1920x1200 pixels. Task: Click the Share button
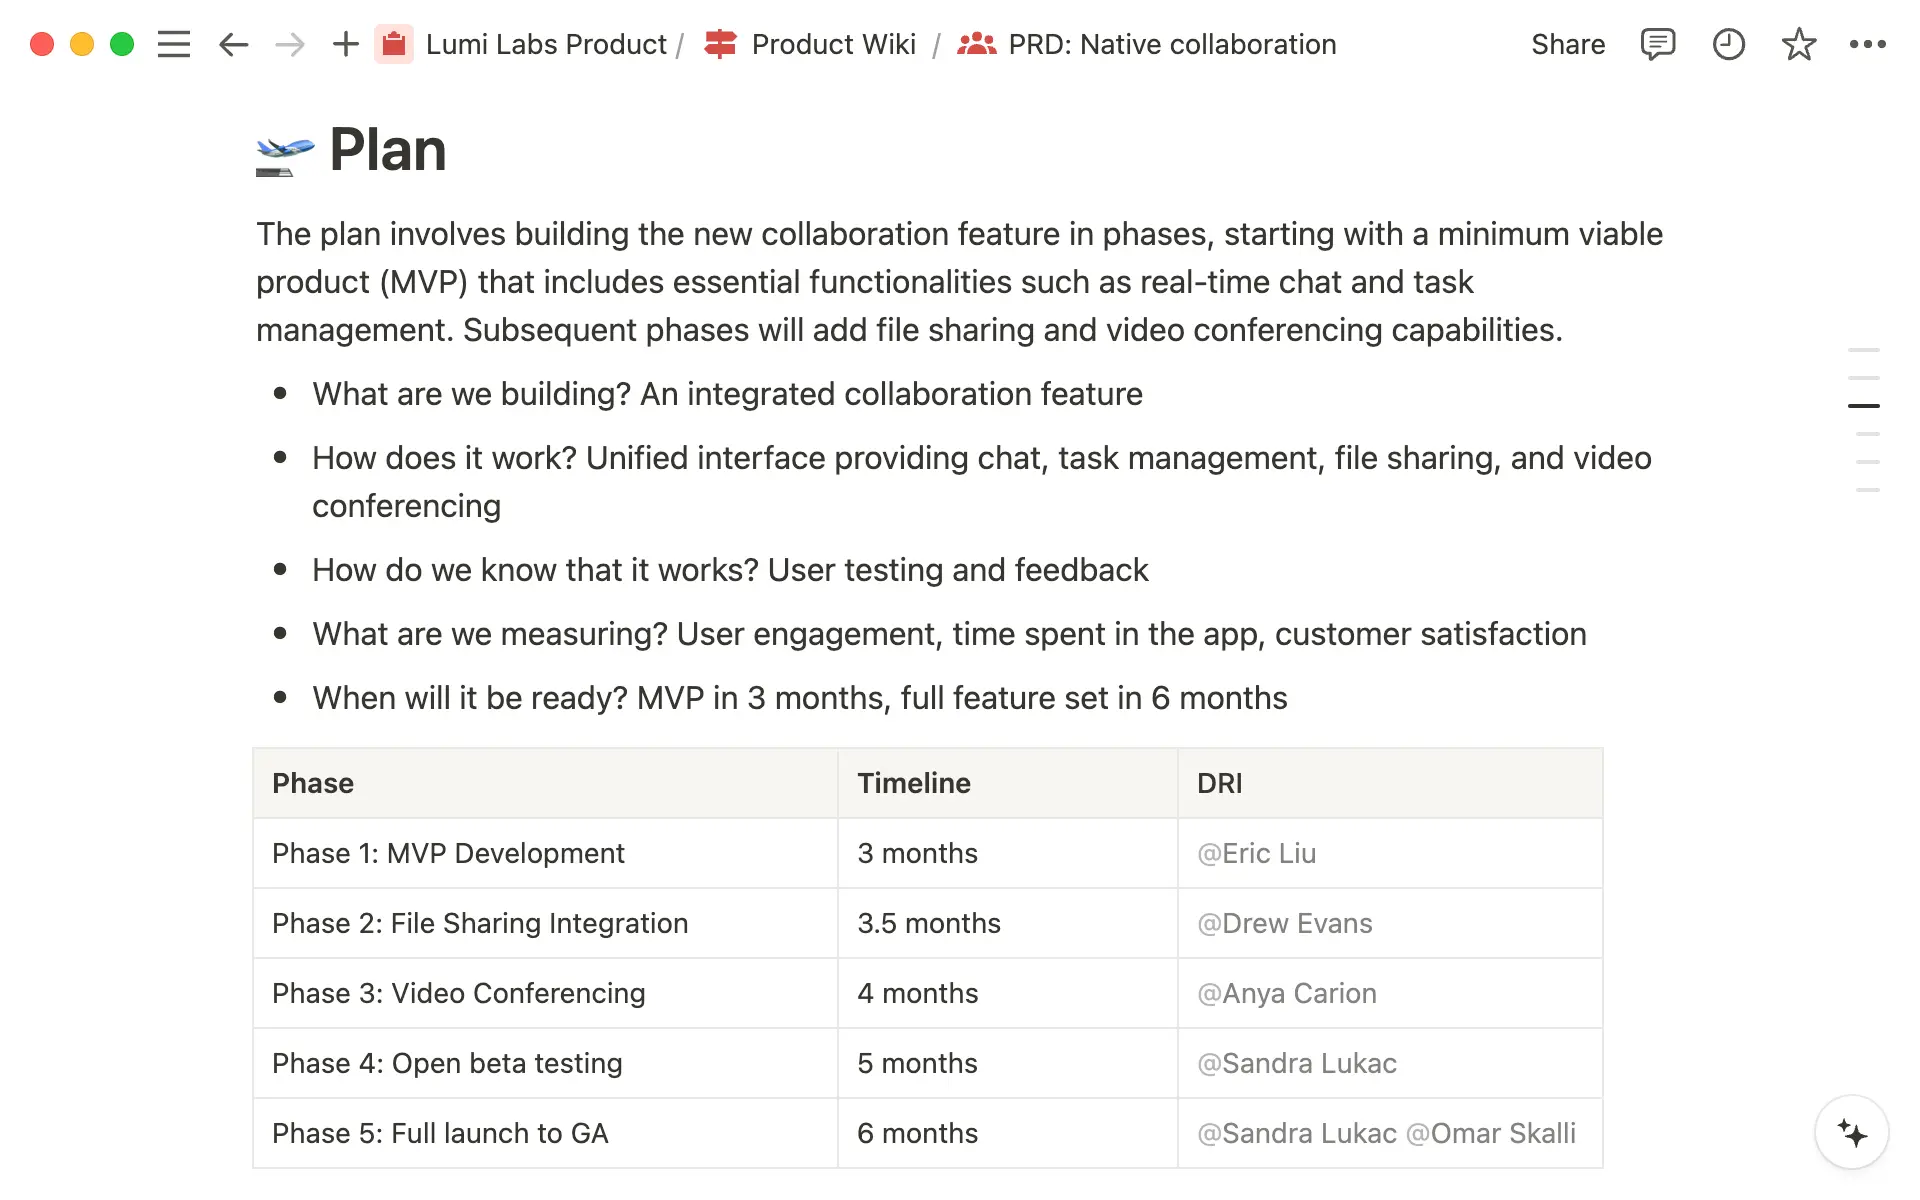[x=1568, y=44]
